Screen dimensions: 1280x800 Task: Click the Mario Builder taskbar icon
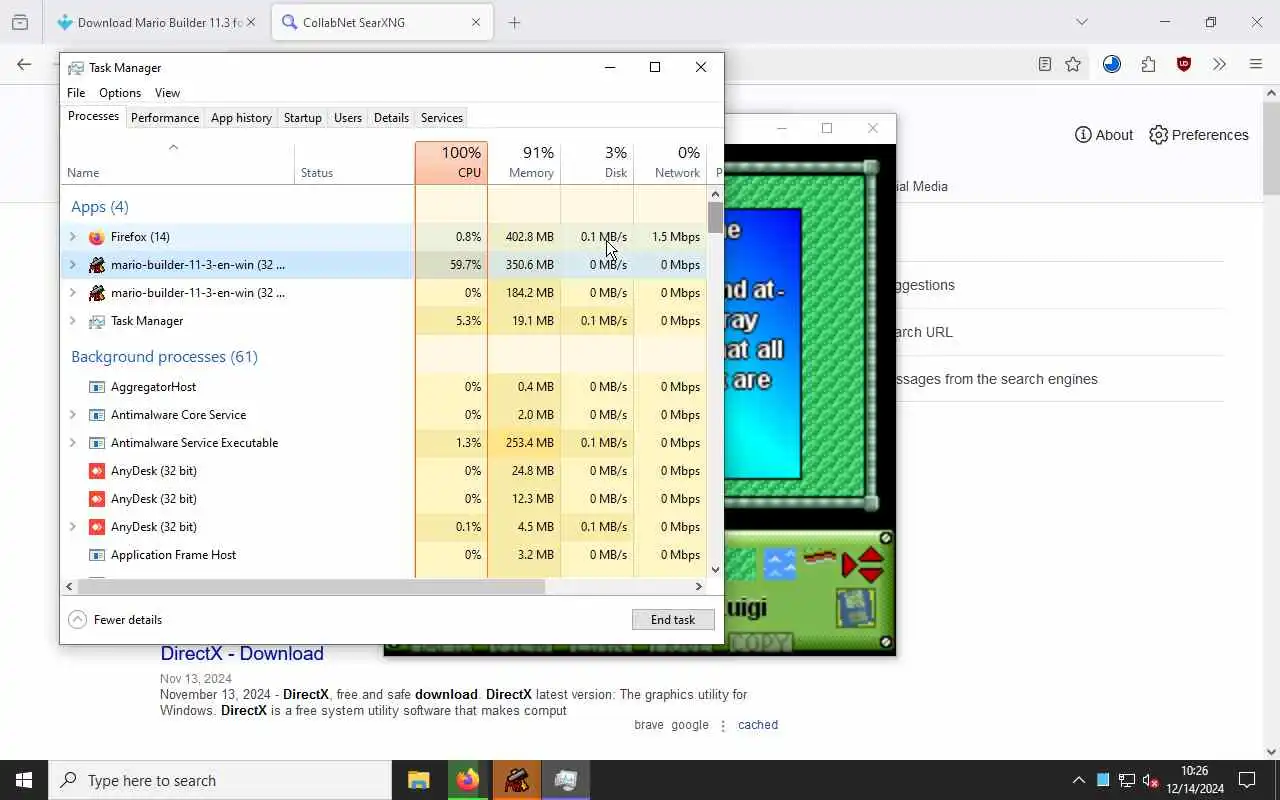517,780
